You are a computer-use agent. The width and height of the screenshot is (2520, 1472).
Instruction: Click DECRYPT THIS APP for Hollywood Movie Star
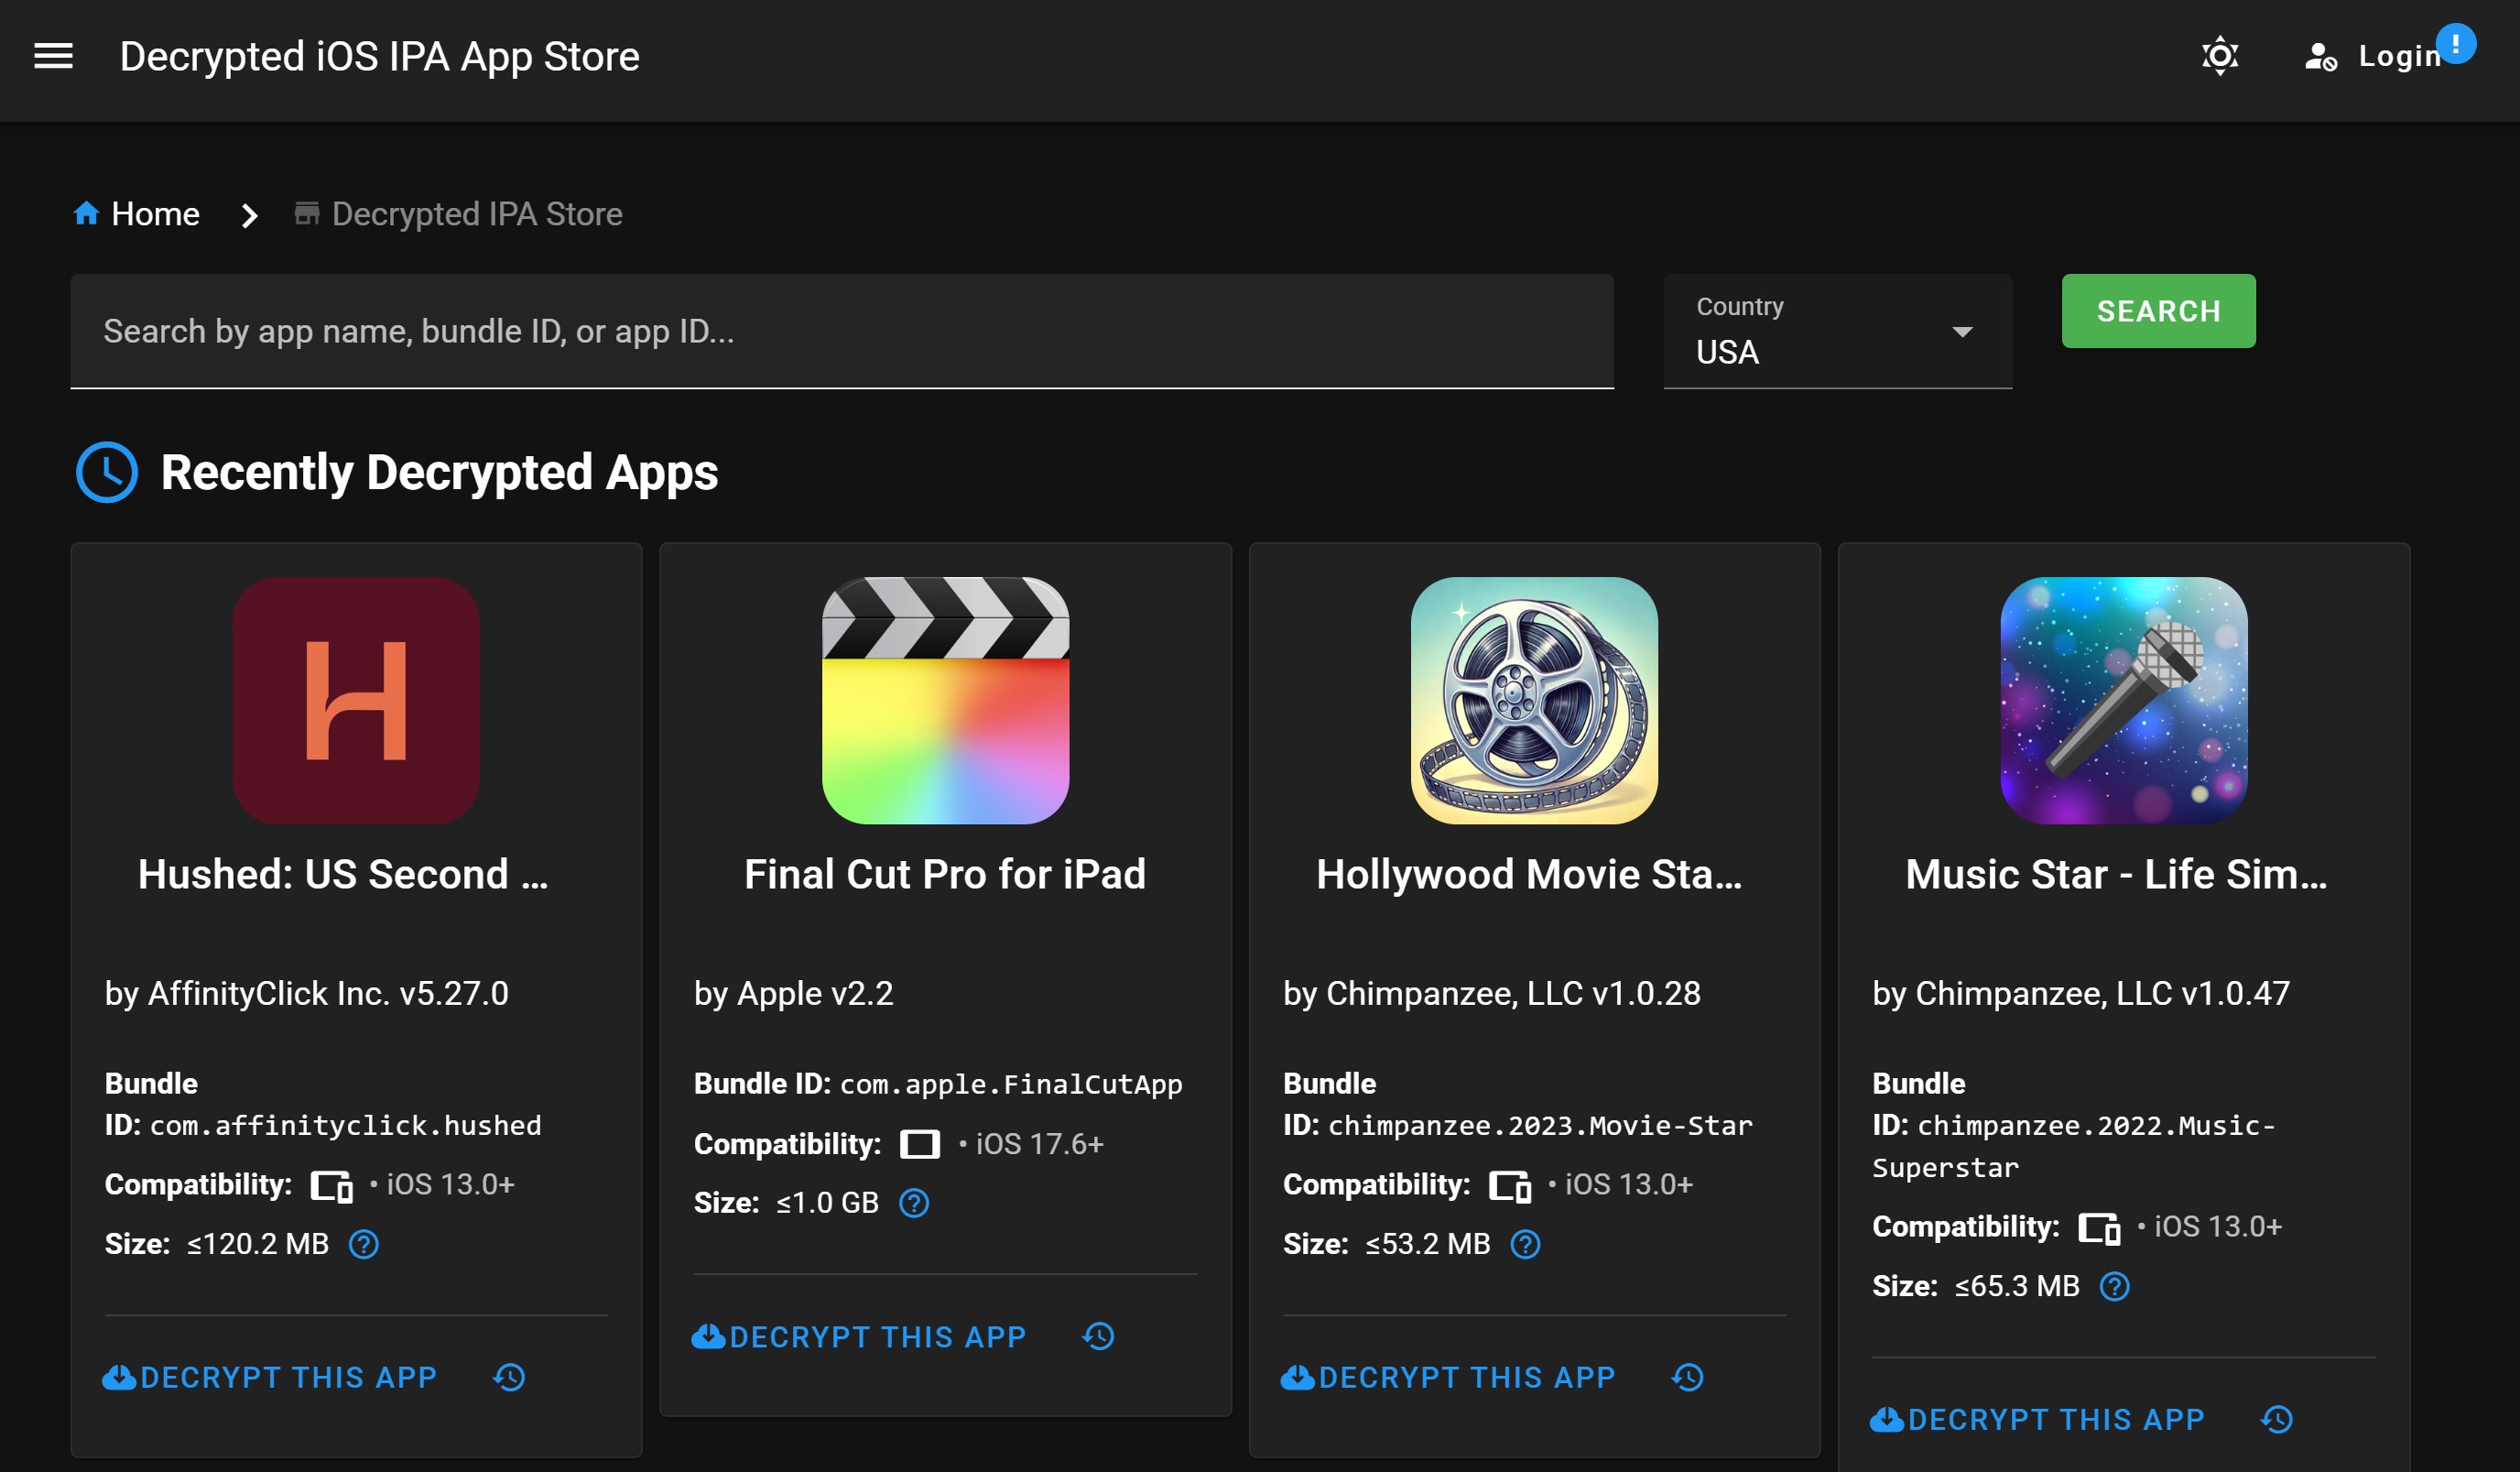pyautogui.click(x=1448, y=1378)
